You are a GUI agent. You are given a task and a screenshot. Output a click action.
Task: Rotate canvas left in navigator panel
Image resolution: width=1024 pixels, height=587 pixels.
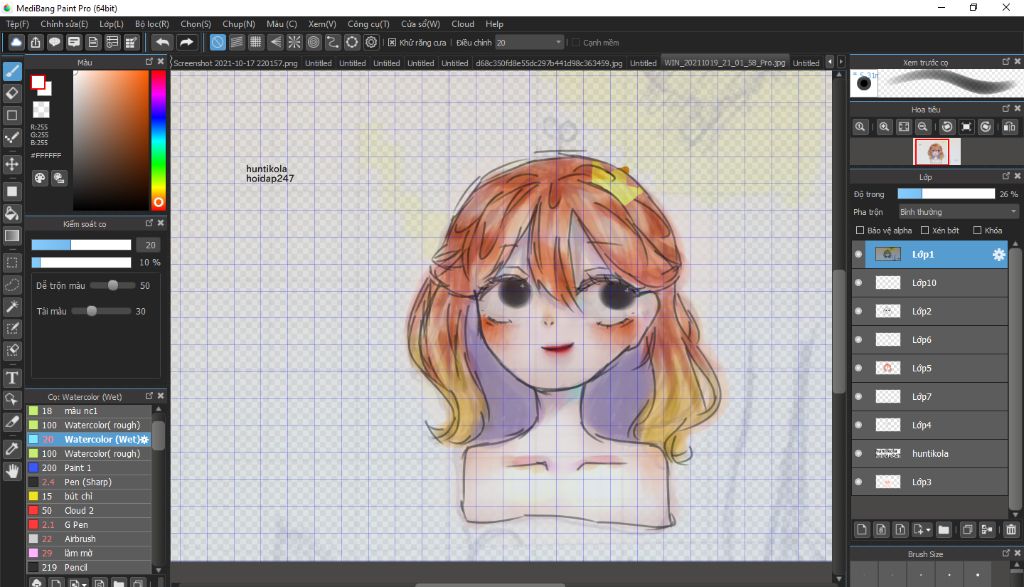point(947,127)
